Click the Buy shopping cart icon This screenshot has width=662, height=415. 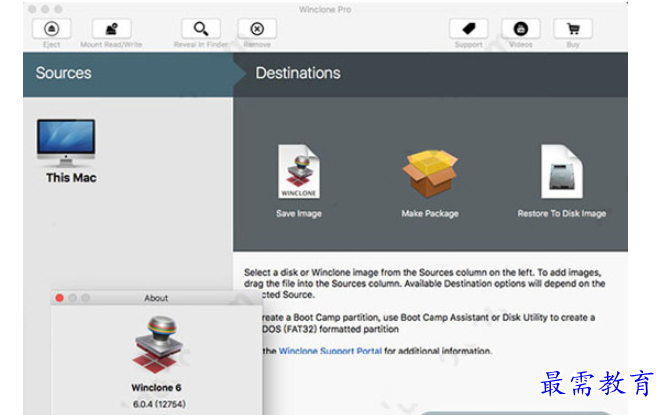coord(573,29)
